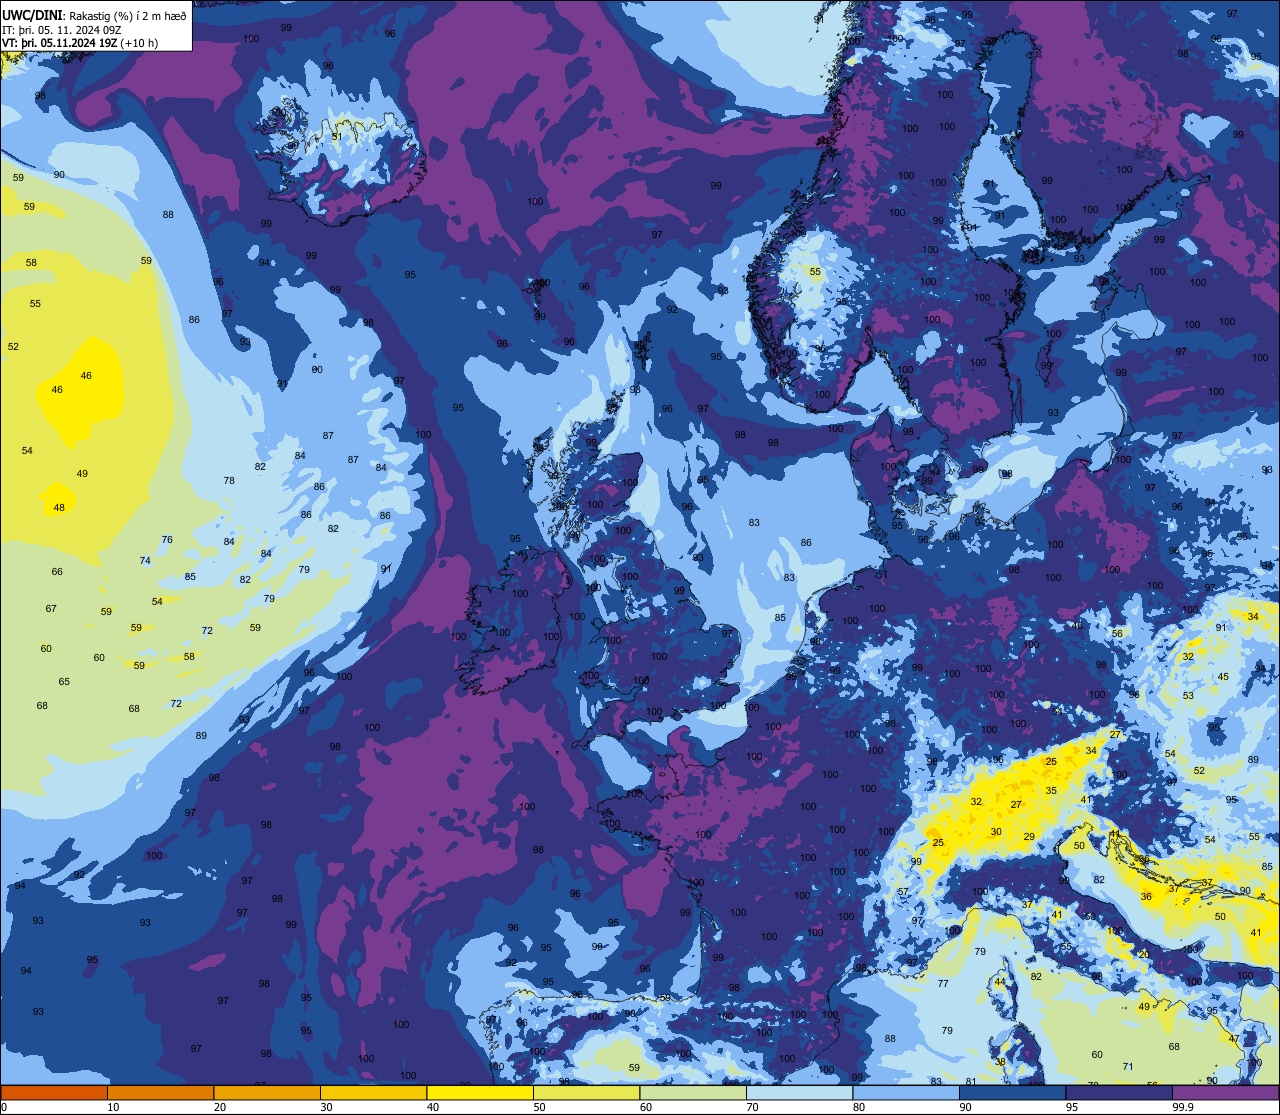
Task: Click the legend tick label "70"
Action: tap(752, 1107)
